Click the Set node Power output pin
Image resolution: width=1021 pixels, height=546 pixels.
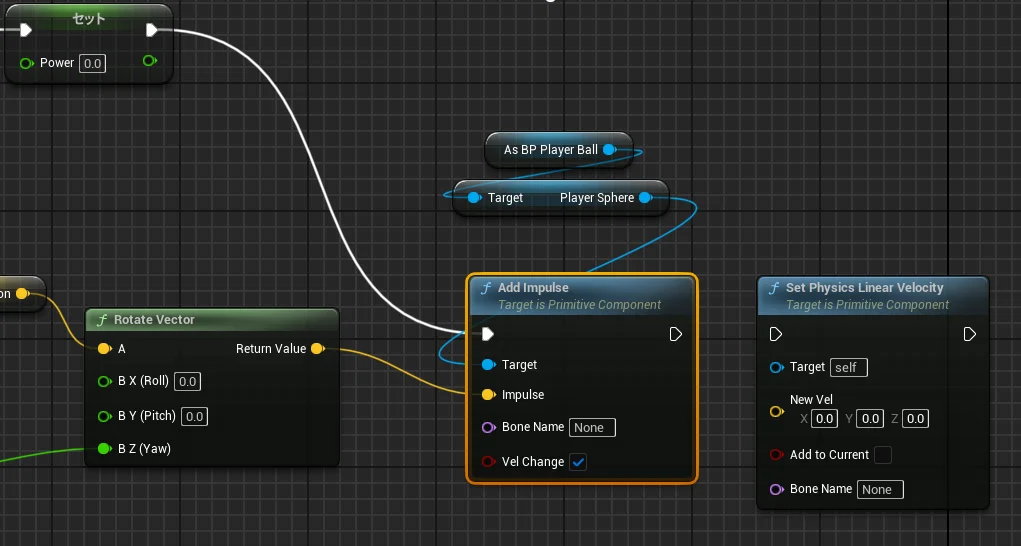pyautogui.click(x=149, y=62)
